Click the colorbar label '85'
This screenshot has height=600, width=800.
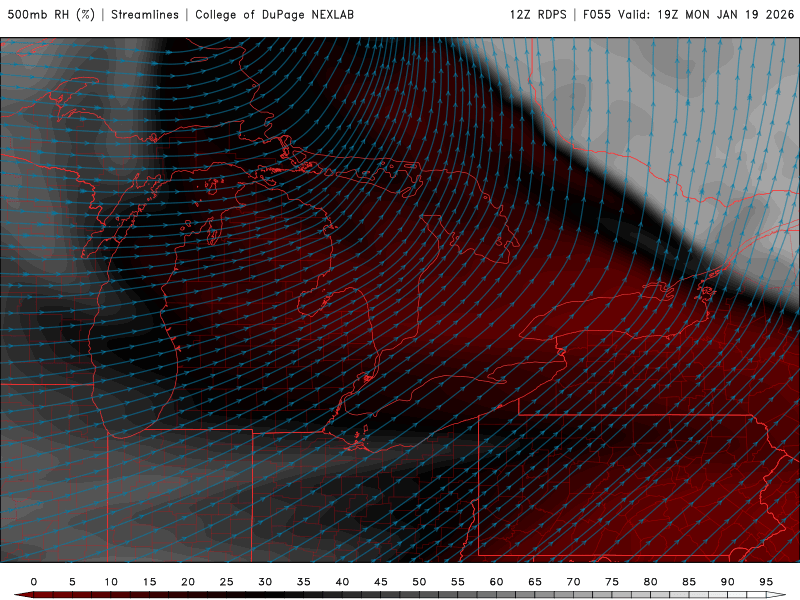point(689,582)
